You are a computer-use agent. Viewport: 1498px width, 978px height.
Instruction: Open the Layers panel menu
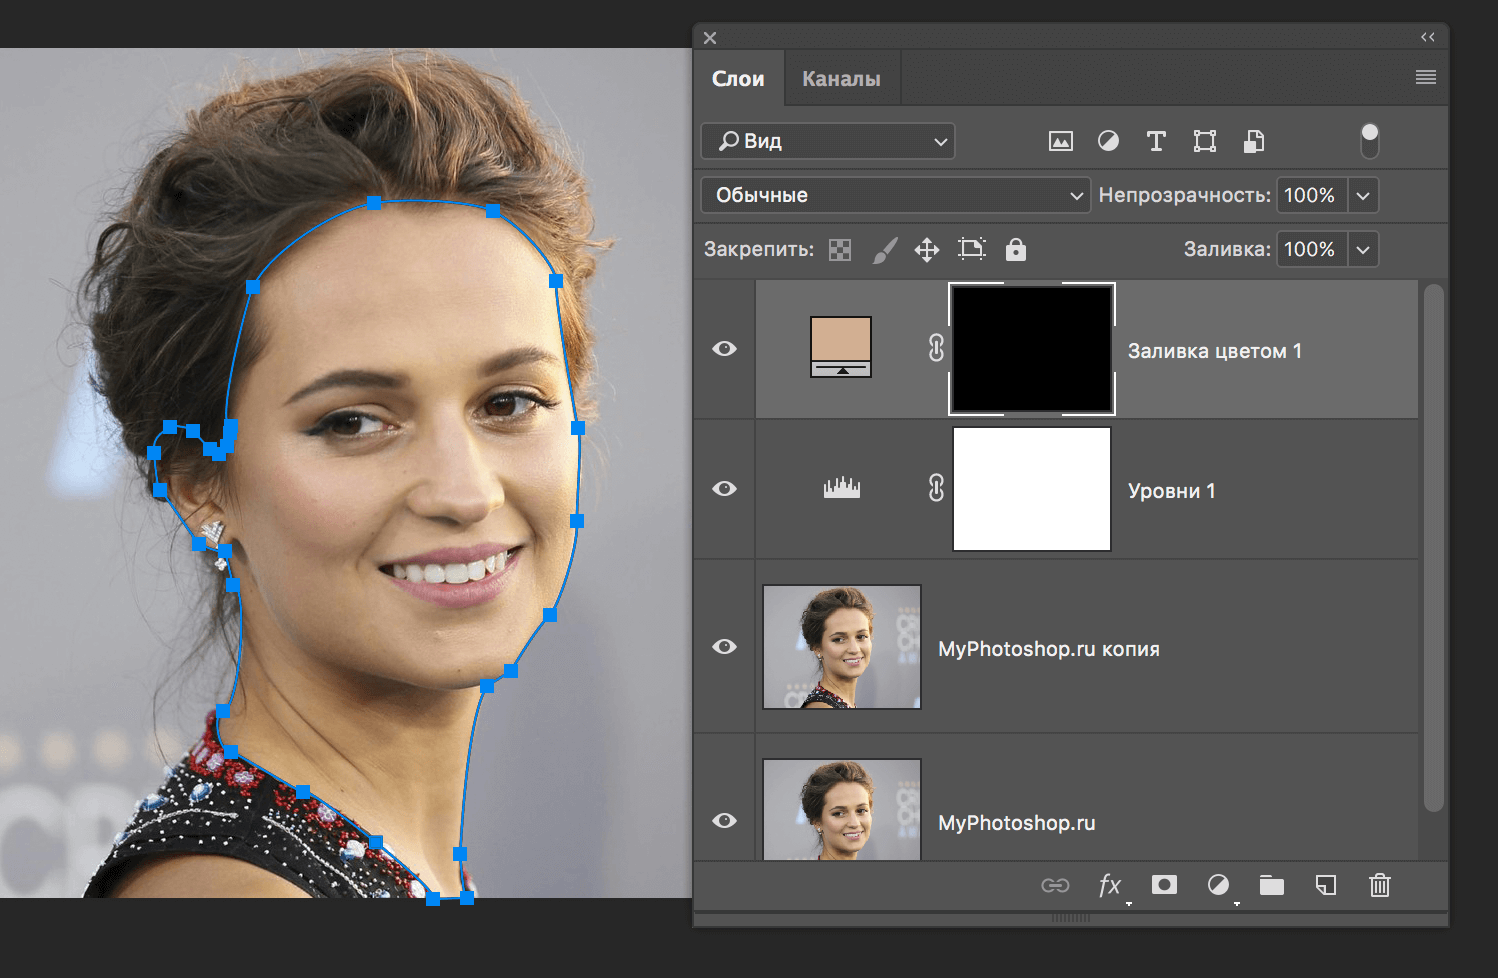pyautogui.click(x=1426, y=77)
